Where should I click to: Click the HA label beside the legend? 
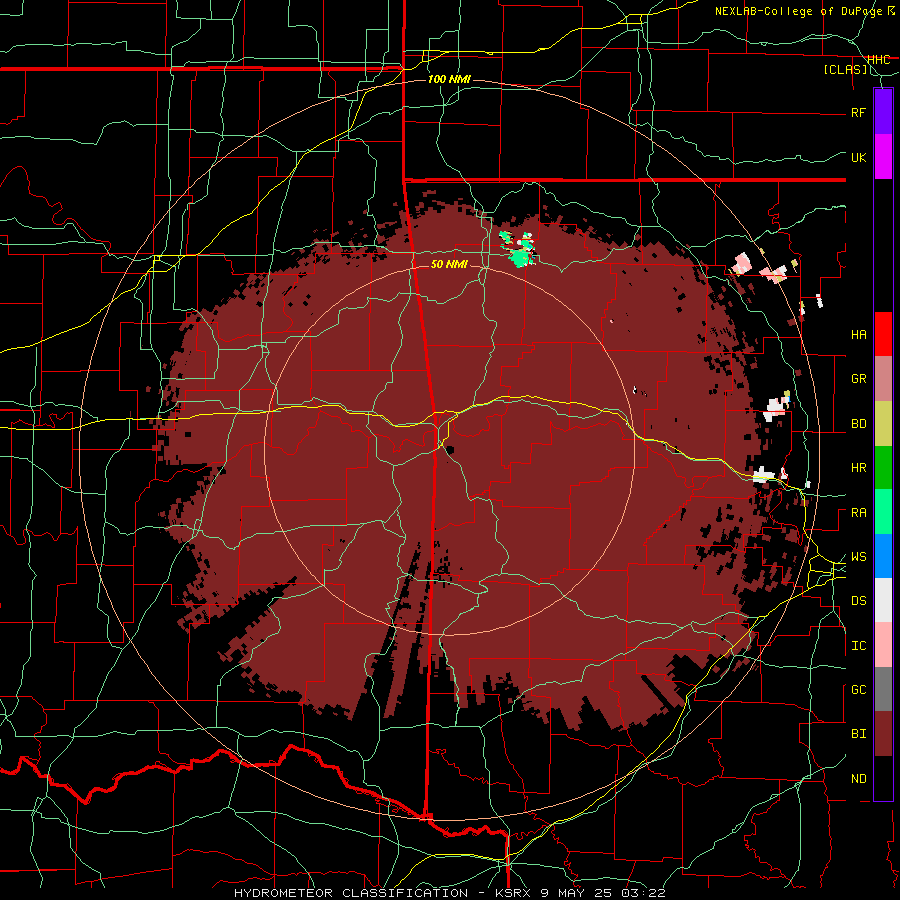coord(859,334)
